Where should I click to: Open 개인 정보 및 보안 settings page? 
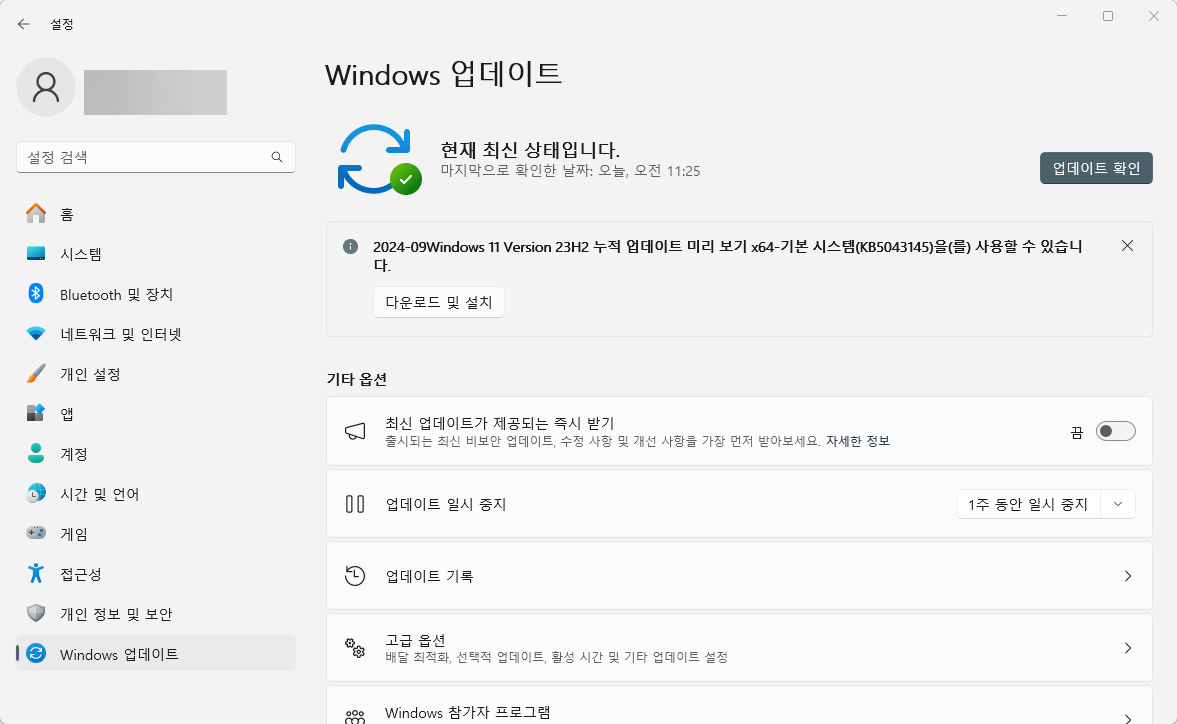pyautogui.click(x=155, y=614)
